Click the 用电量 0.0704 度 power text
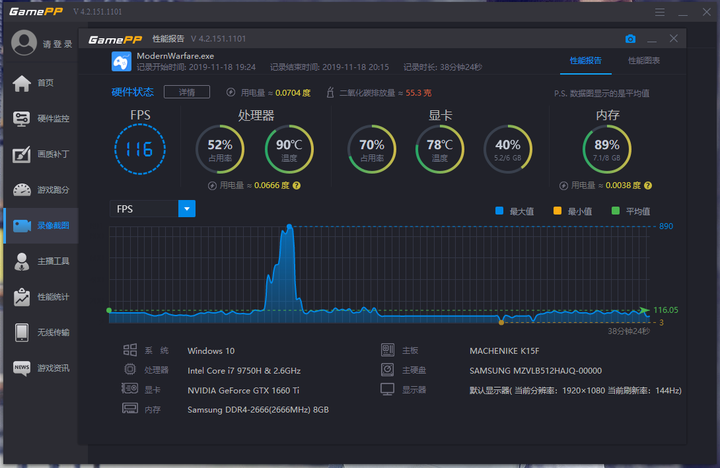 (276, 93)
